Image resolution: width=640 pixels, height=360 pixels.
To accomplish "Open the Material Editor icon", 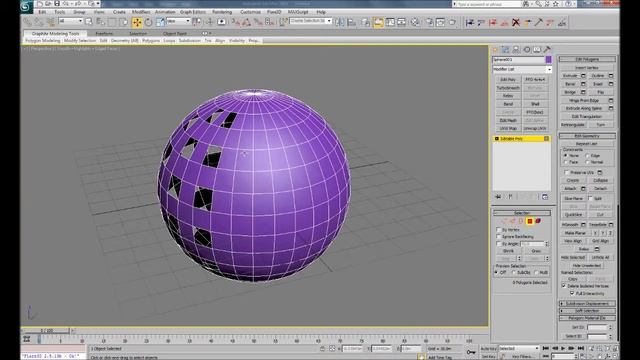I will [415, 22].
